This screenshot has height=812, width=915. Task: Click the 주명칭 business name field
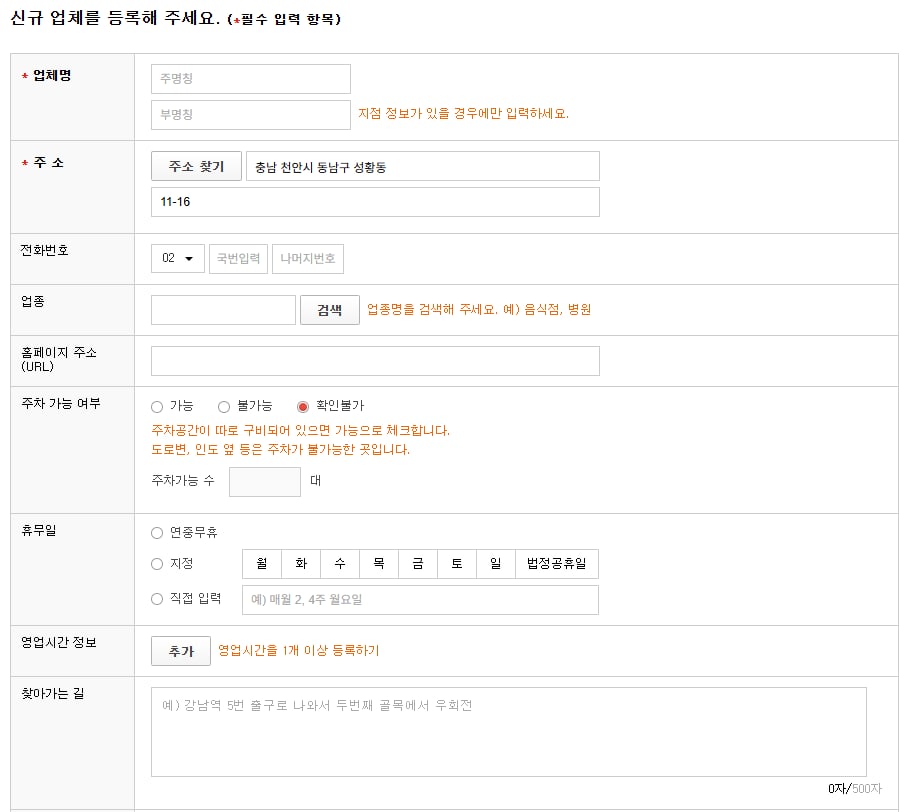point(250,79)
